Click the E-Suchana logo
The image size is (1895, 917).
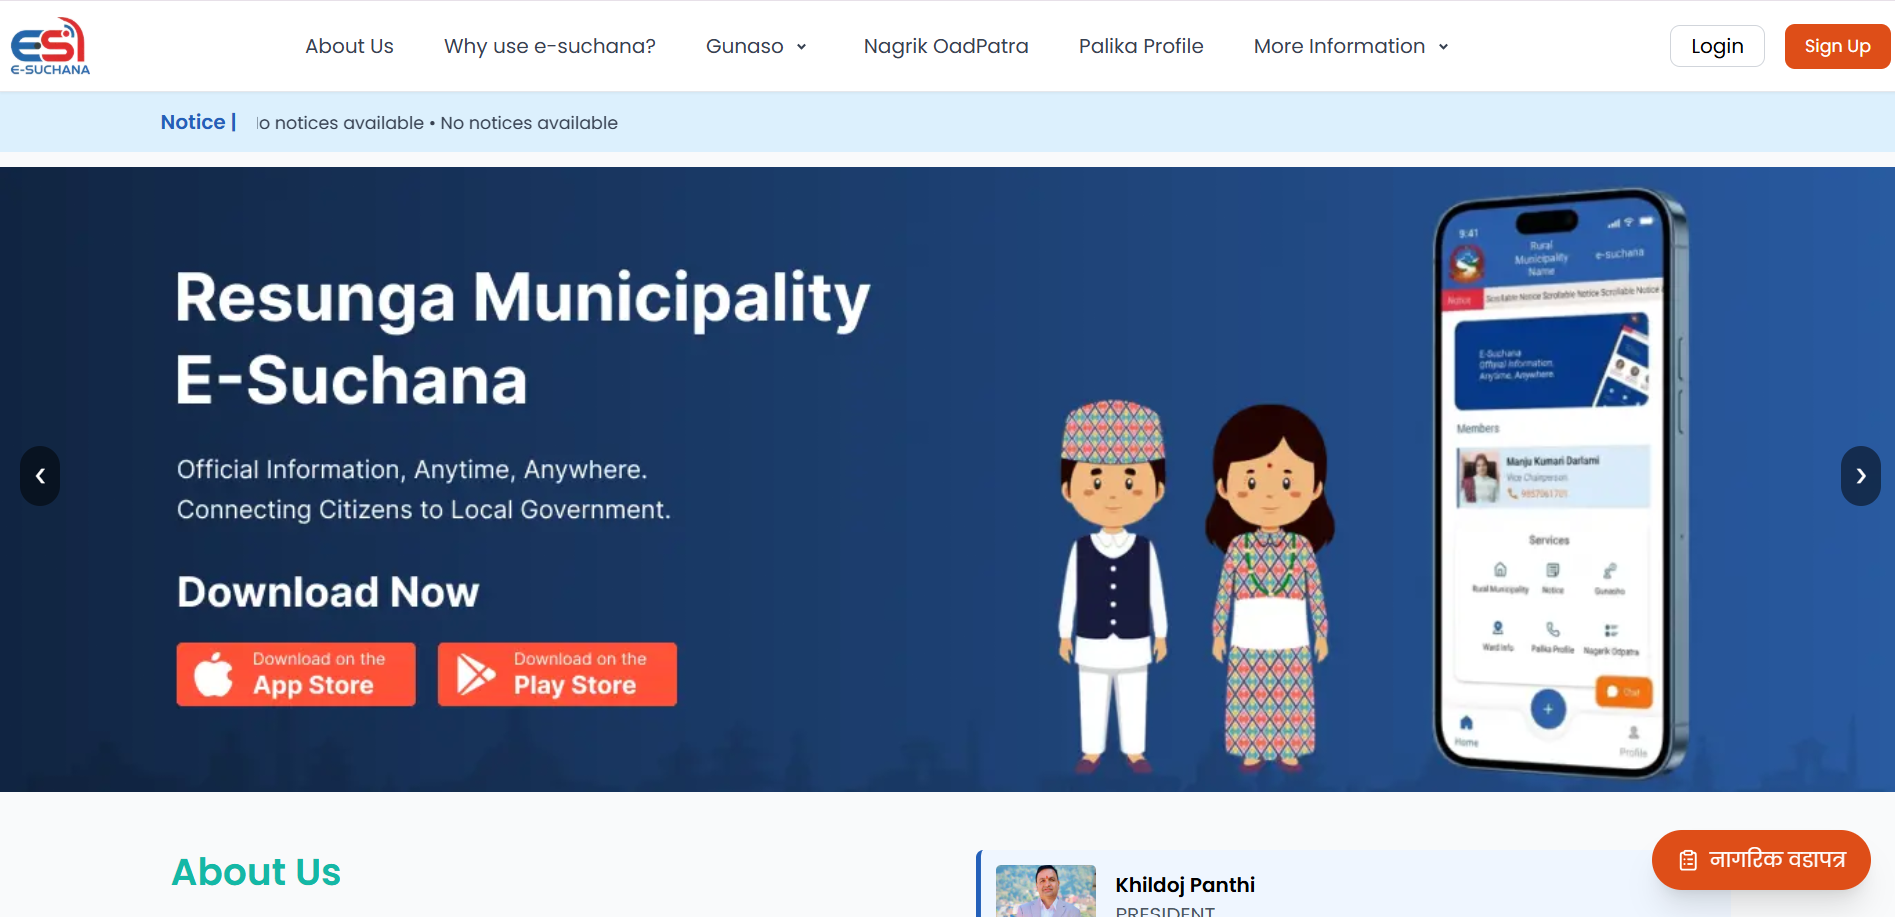coord(50,46)
